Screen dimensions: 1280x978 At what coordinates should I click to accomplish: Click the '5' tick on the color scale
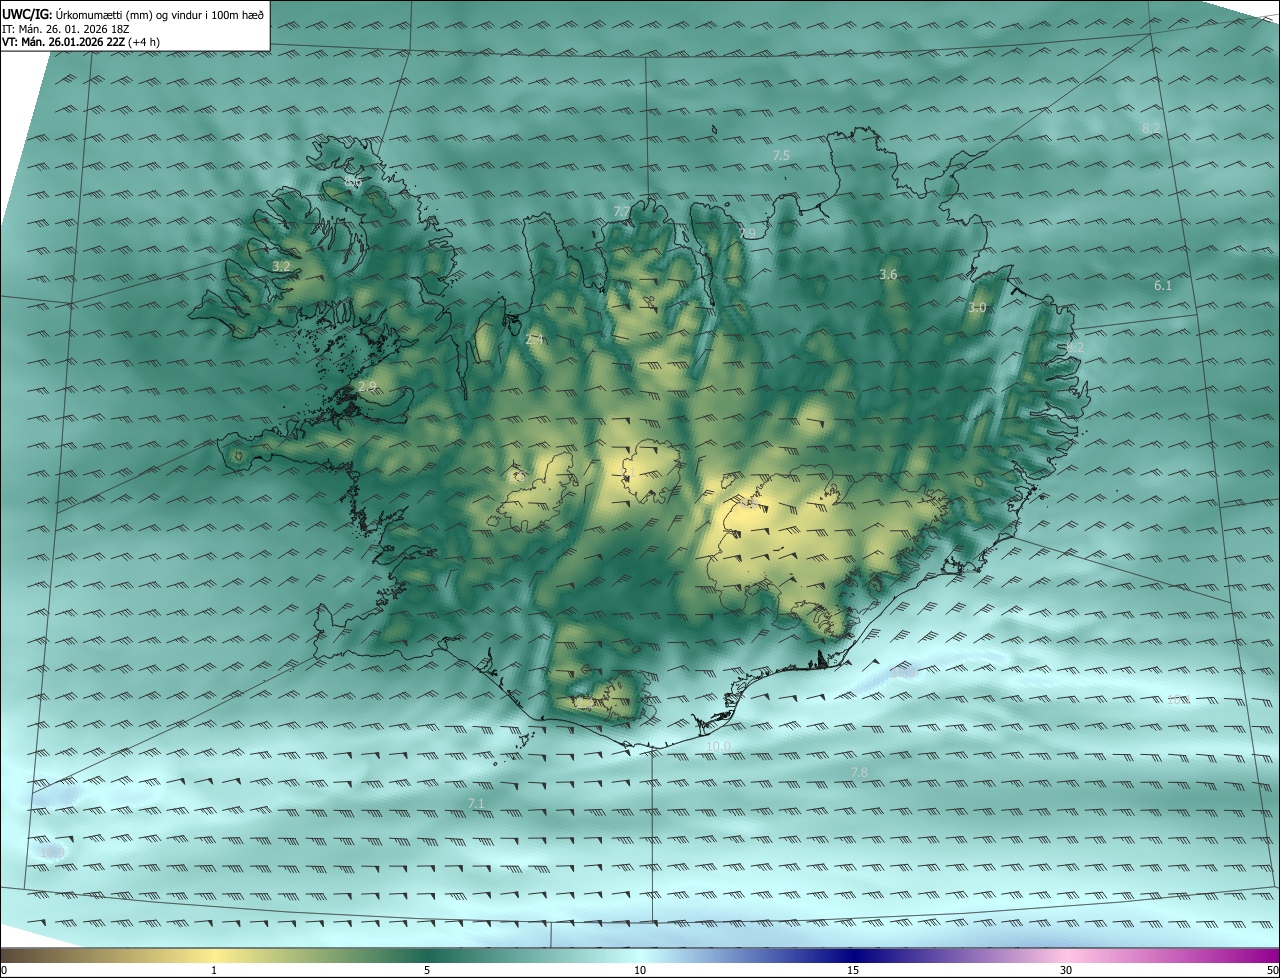[x=427, y=970]
